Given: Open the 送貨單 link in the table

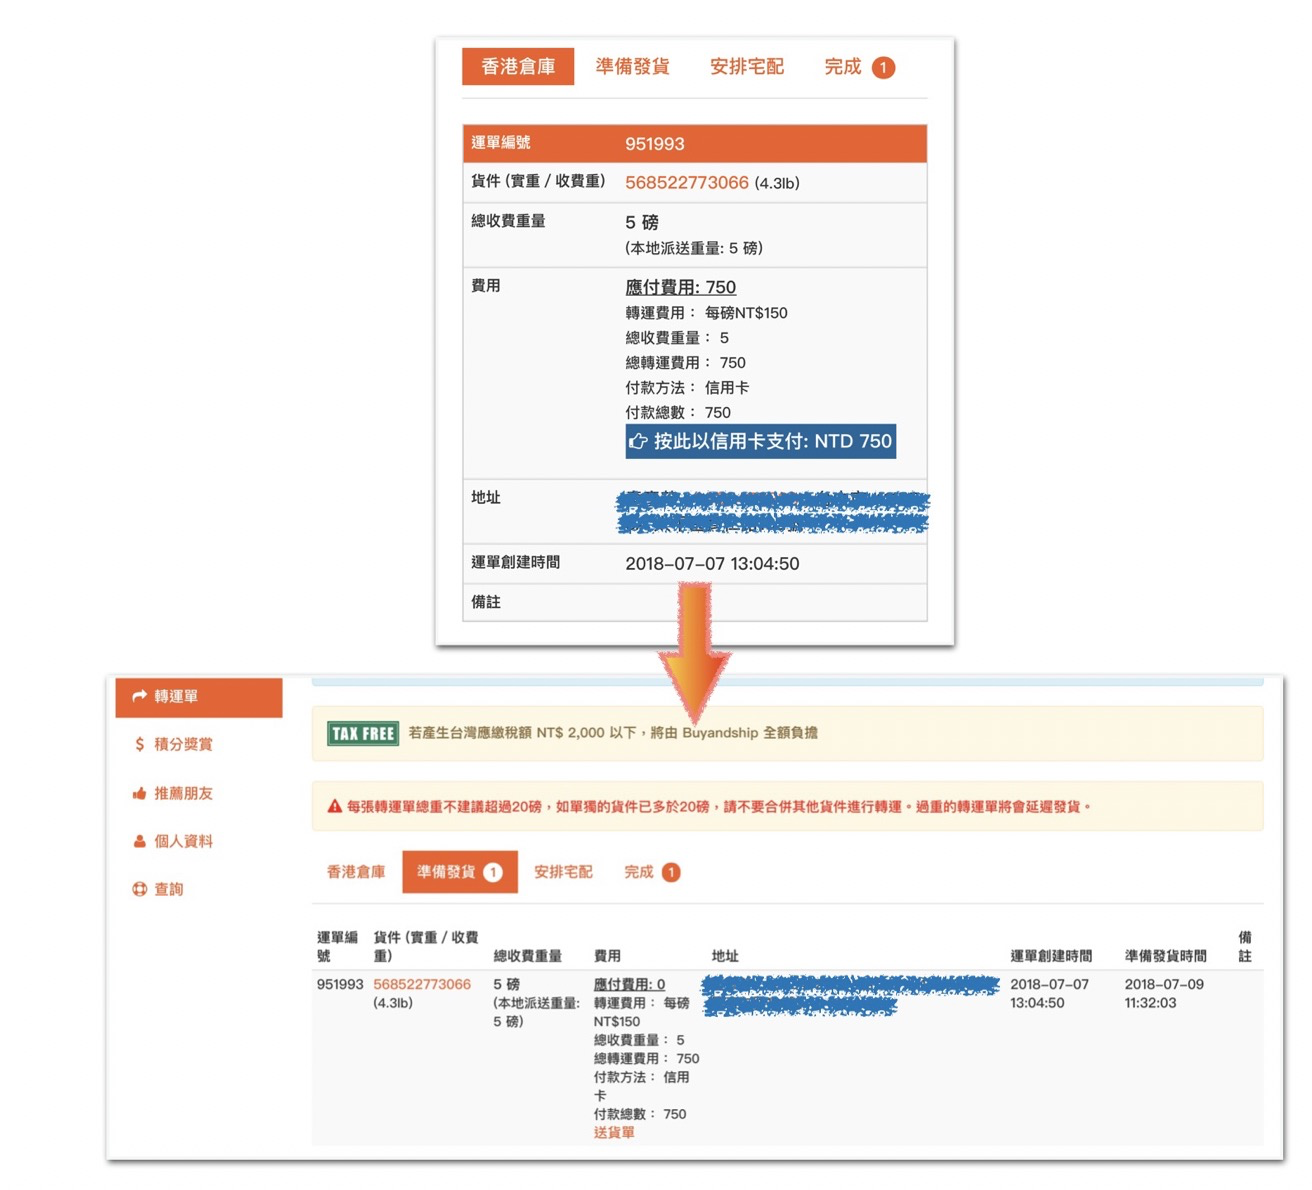Looking at the screenshot, I should click(x=614, y=1132).
